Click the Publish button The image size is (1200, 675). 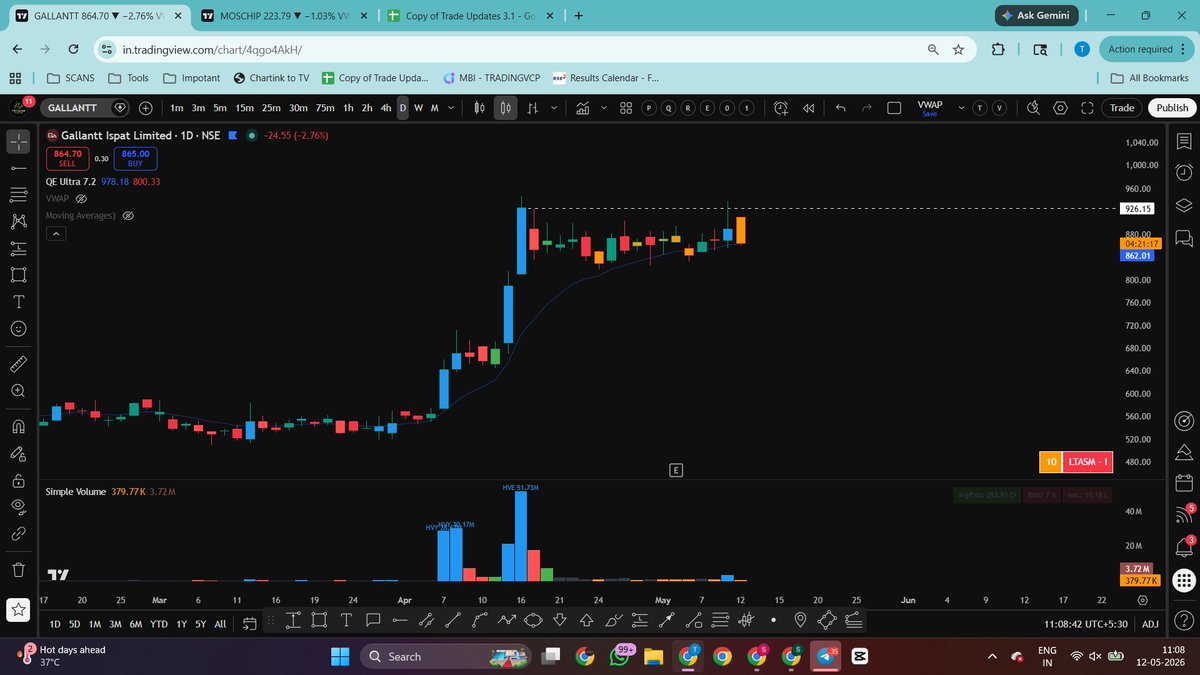pyautogui.click(x=1172, y=108)
